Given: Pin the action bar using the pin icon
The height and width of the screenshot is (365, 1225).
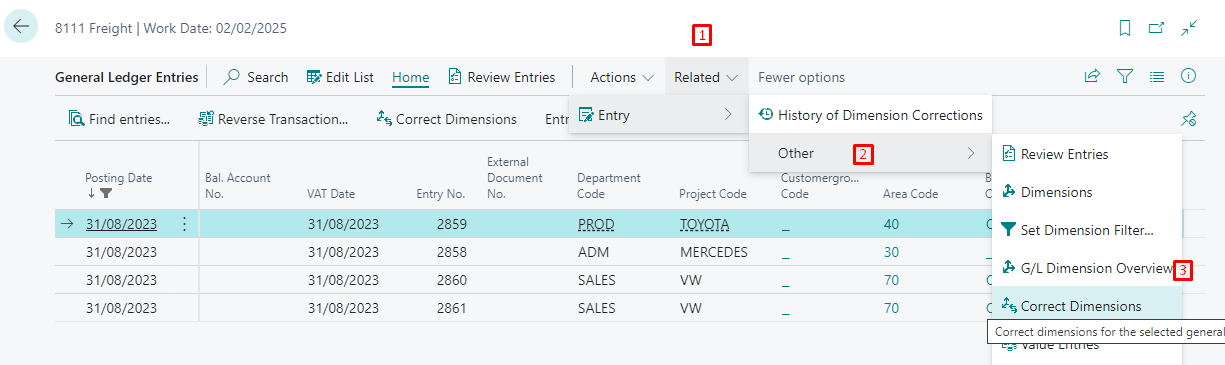Looking at the screenshot, I should coord(1189,119).
